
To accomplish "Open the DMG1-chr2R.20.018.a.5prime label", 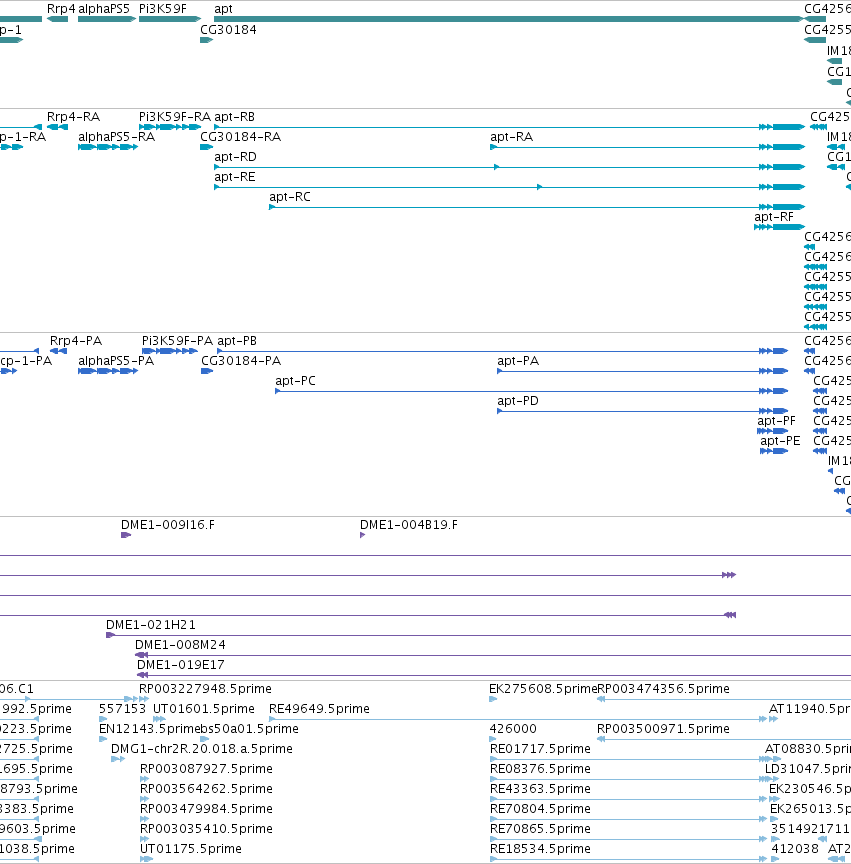I will tap(202, 749).
